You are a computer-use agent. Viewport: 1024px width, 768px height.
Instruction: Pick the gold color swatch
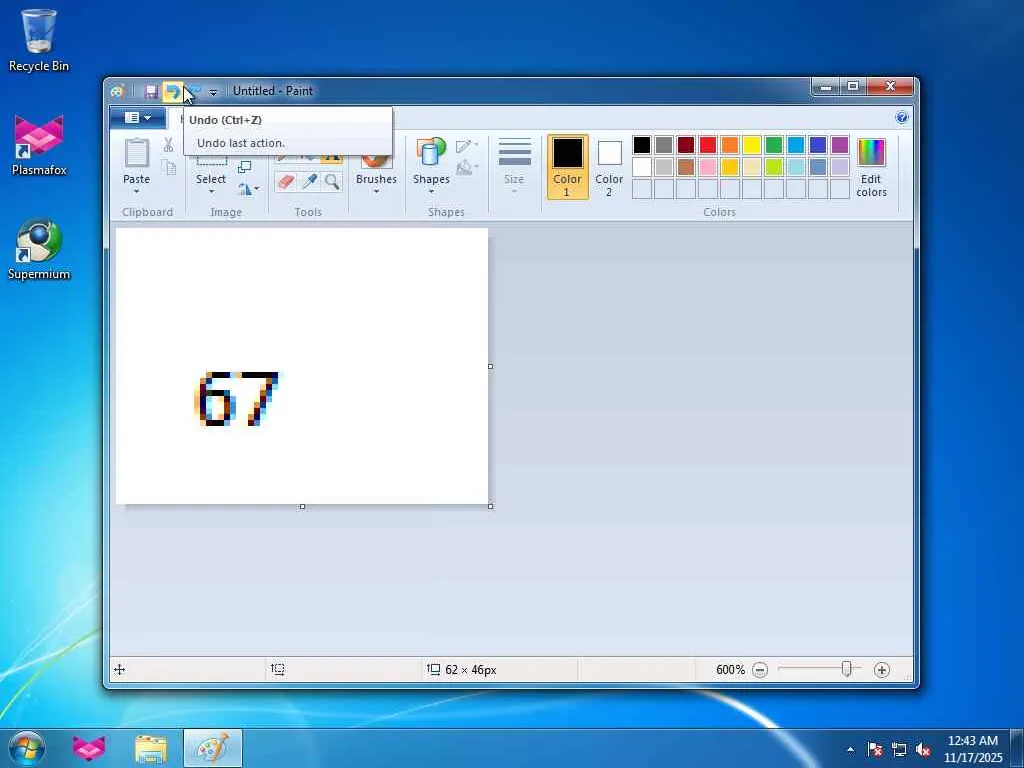click(730, 167)
